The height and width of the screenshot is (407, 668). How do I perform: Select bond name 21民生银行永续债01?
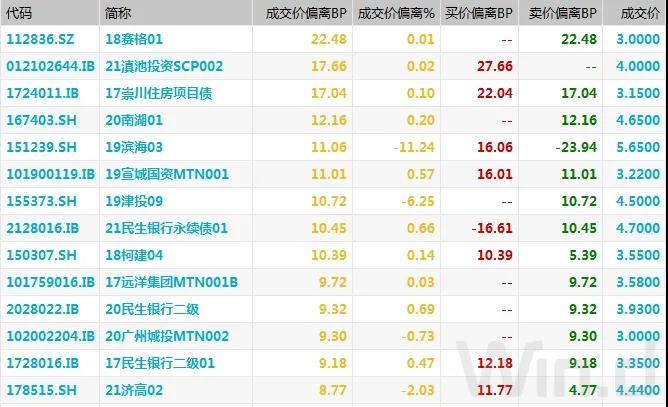(x=167, y=228)
